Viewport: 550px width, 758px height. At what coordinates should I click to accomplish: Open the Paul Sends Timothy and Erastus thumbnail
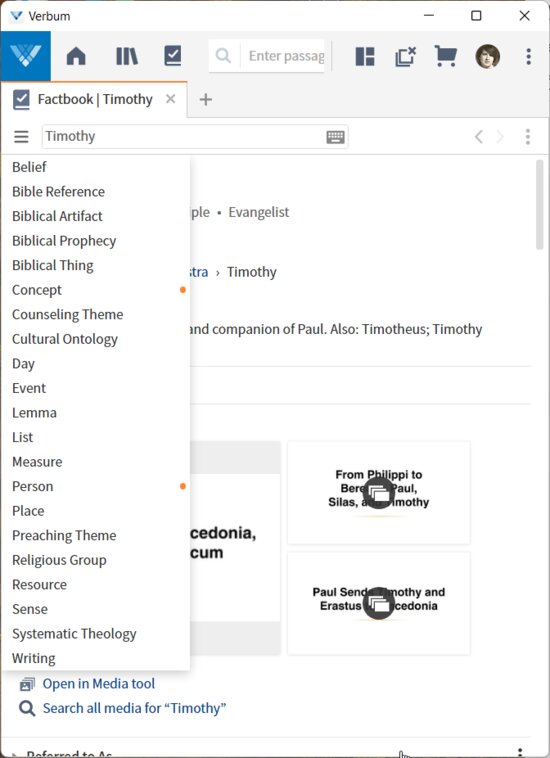coord(378,603)
